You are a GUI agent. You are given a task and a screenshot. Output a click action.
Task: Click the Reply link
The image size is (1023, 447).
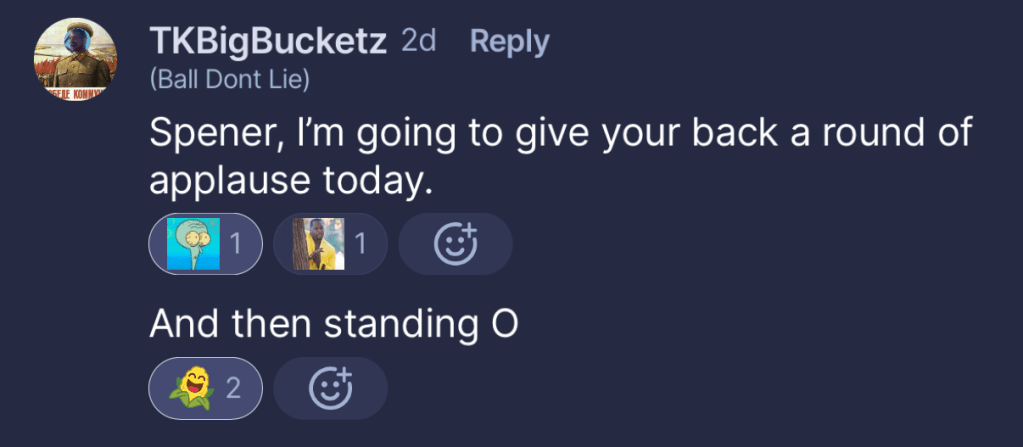(x=509, y=42)
